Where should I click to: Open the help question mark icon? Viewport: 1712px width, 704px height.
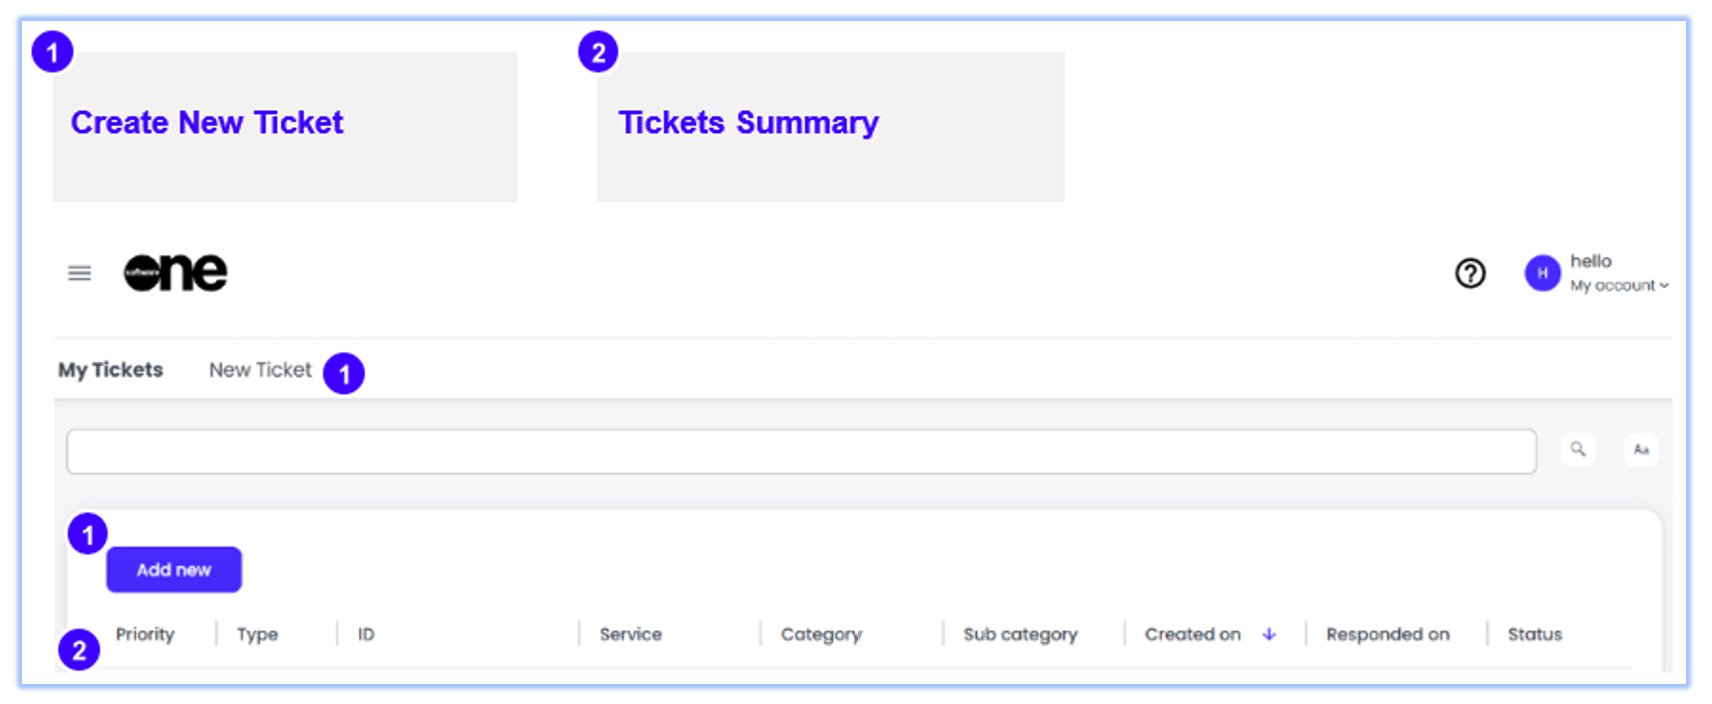coord(1469,273)
